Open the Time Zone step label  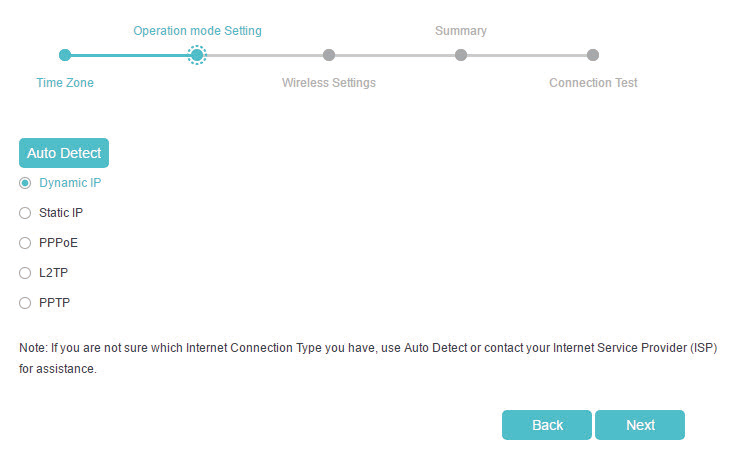pyautogui.click(x=65, y=83)
